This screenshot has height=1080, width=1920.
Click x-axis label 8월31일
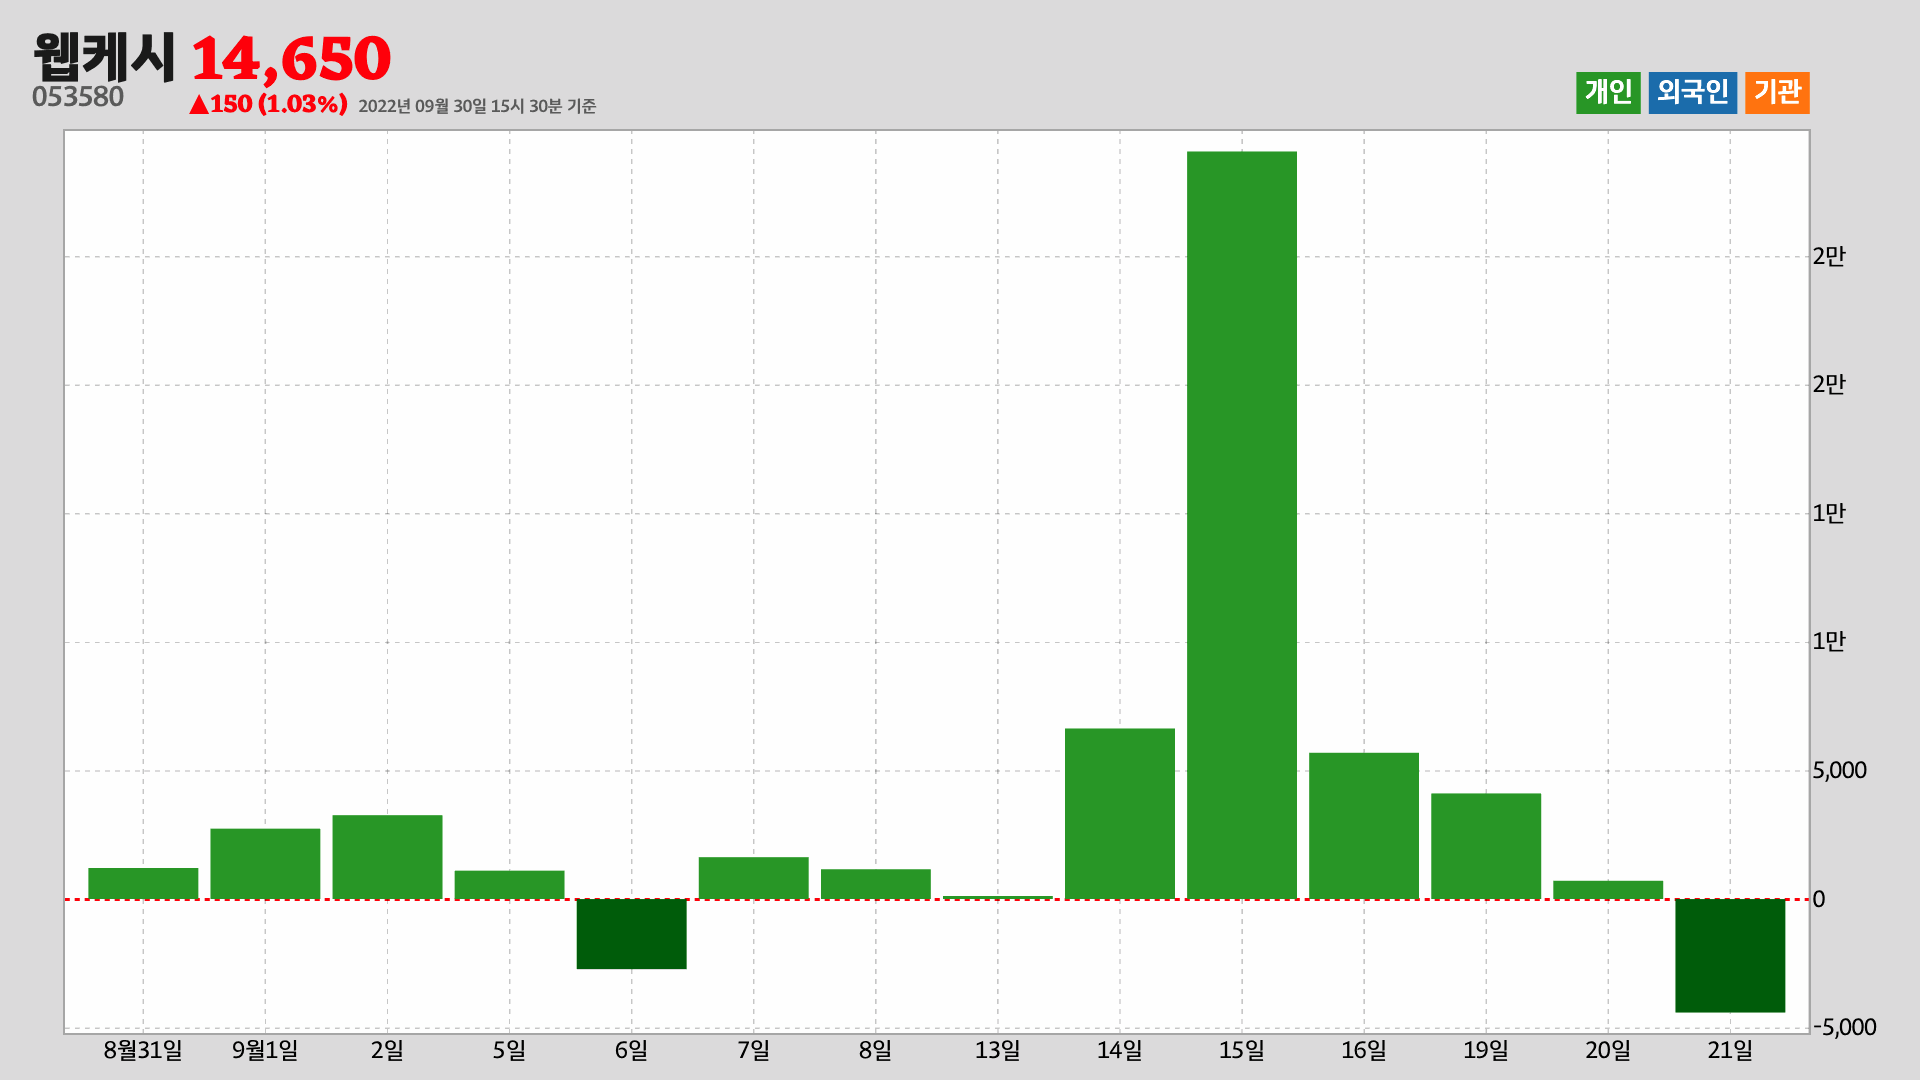(143, 1051)
